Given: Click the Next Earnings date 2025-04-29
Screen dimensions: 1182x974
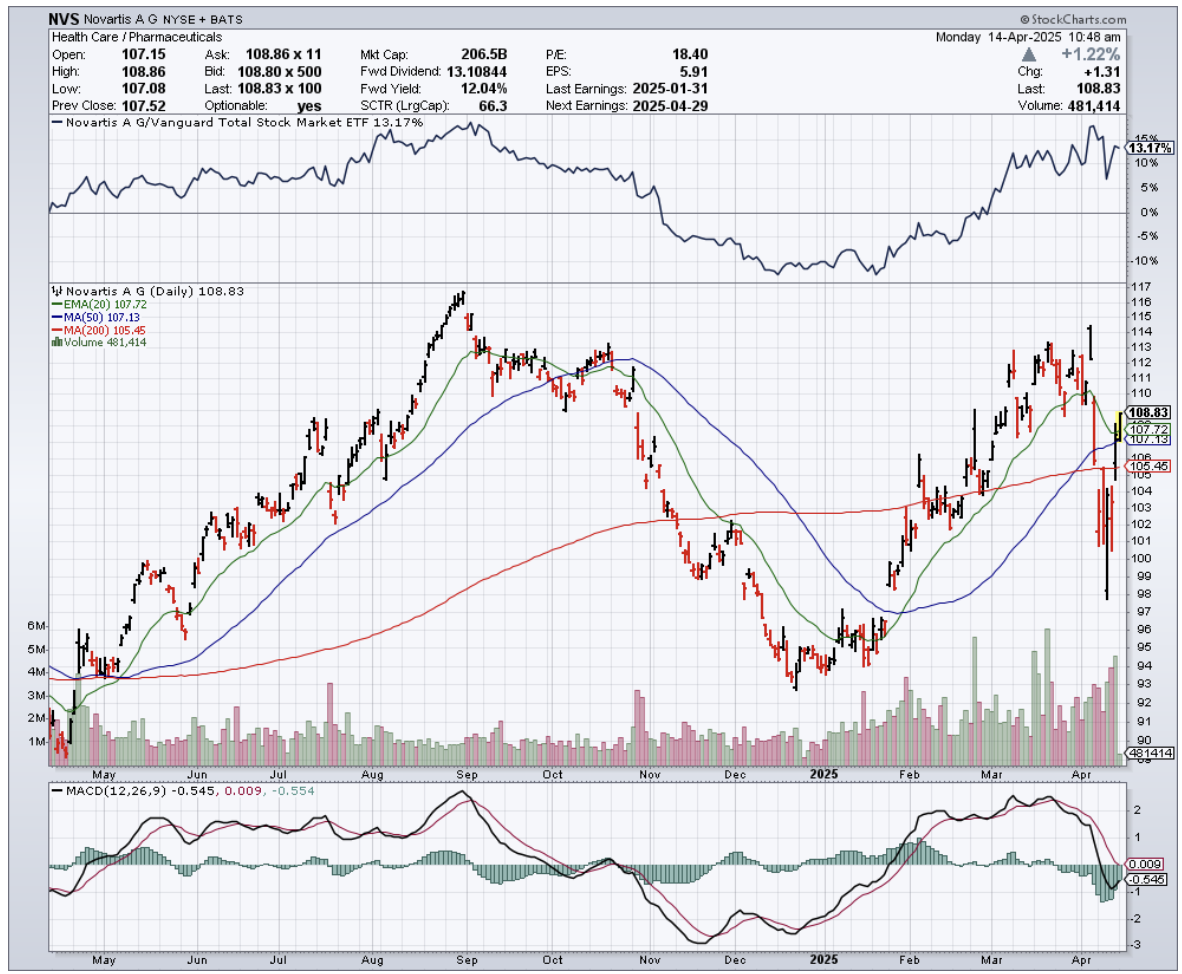Looking at the screenshot, I should [x=669, y=105].
